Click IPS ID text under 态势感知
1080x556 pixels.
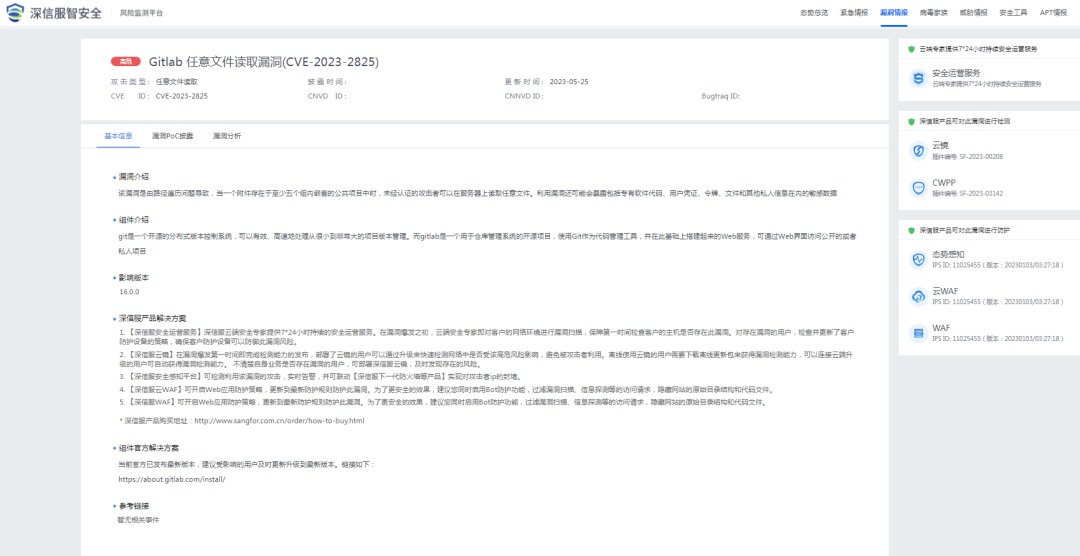tap(998, 264)
